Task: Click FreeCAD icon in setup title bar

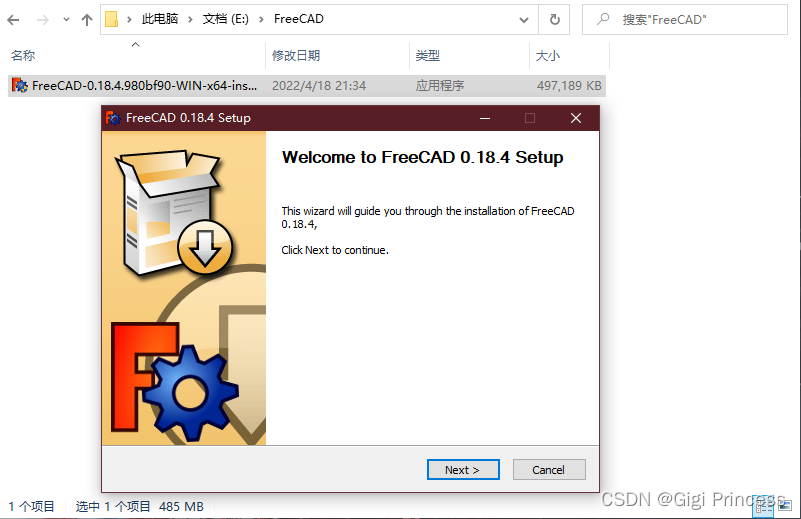Action: [x=113, y=118]
